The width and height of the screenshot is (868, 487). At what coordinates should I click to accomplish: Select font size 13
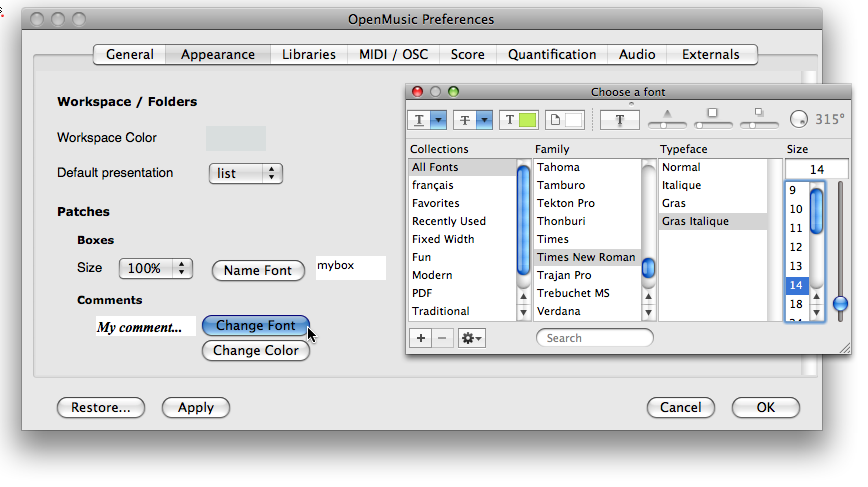[x=797, y=266]
